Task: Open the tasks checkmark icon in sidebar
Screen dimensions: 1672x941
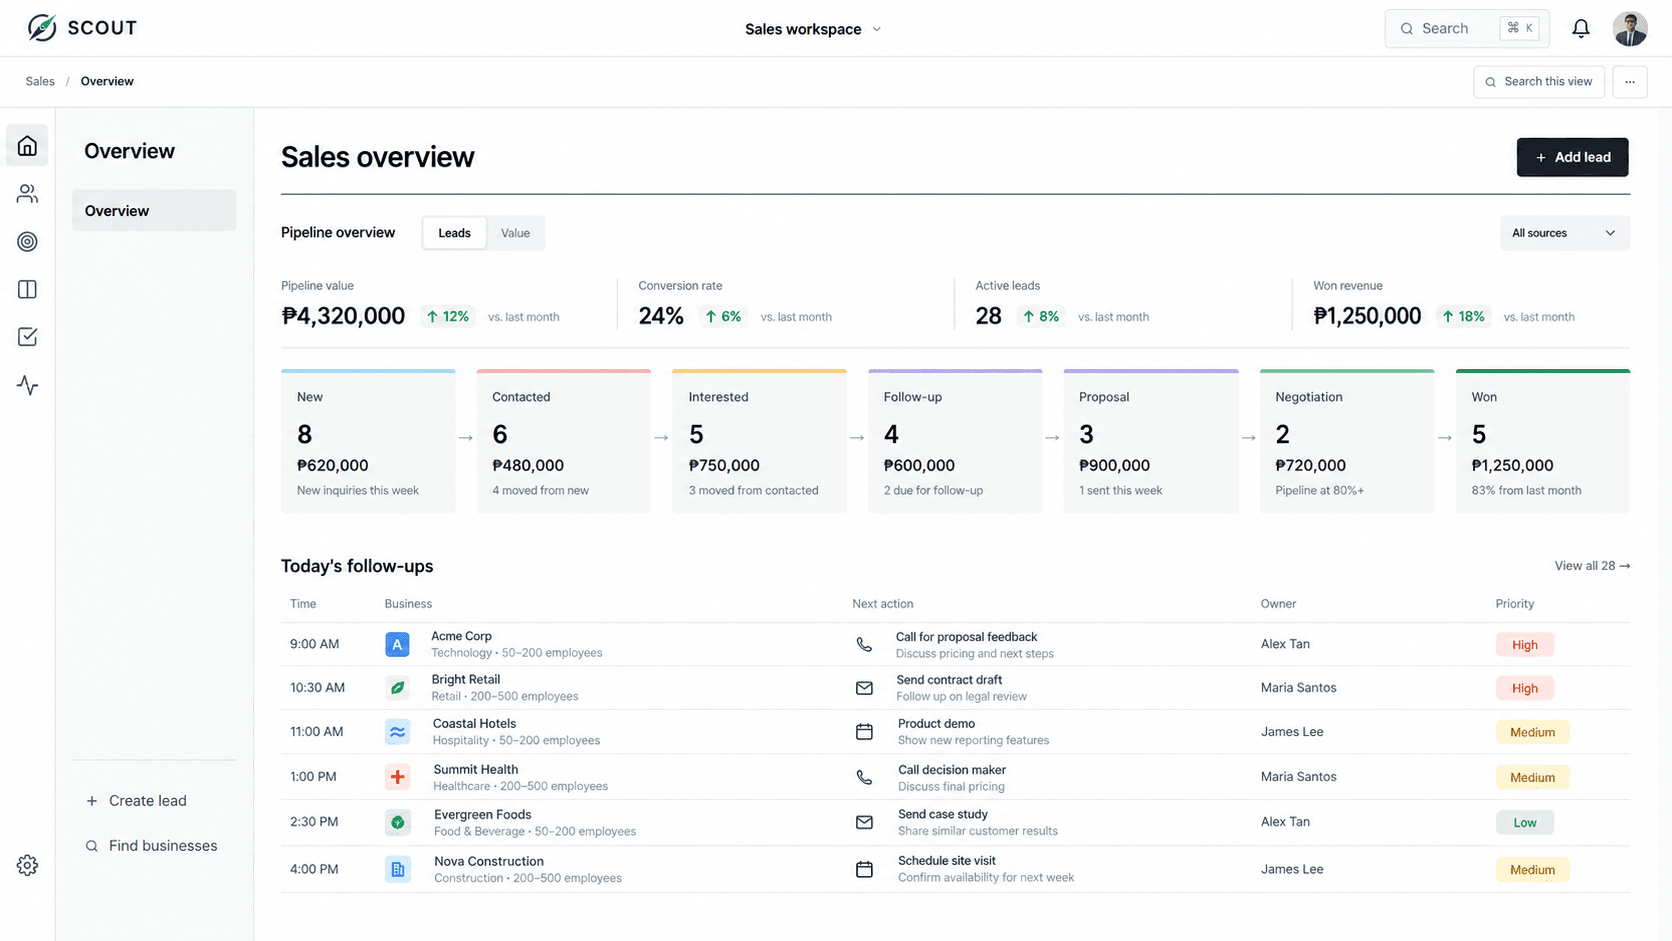Action: click(27, 337)
